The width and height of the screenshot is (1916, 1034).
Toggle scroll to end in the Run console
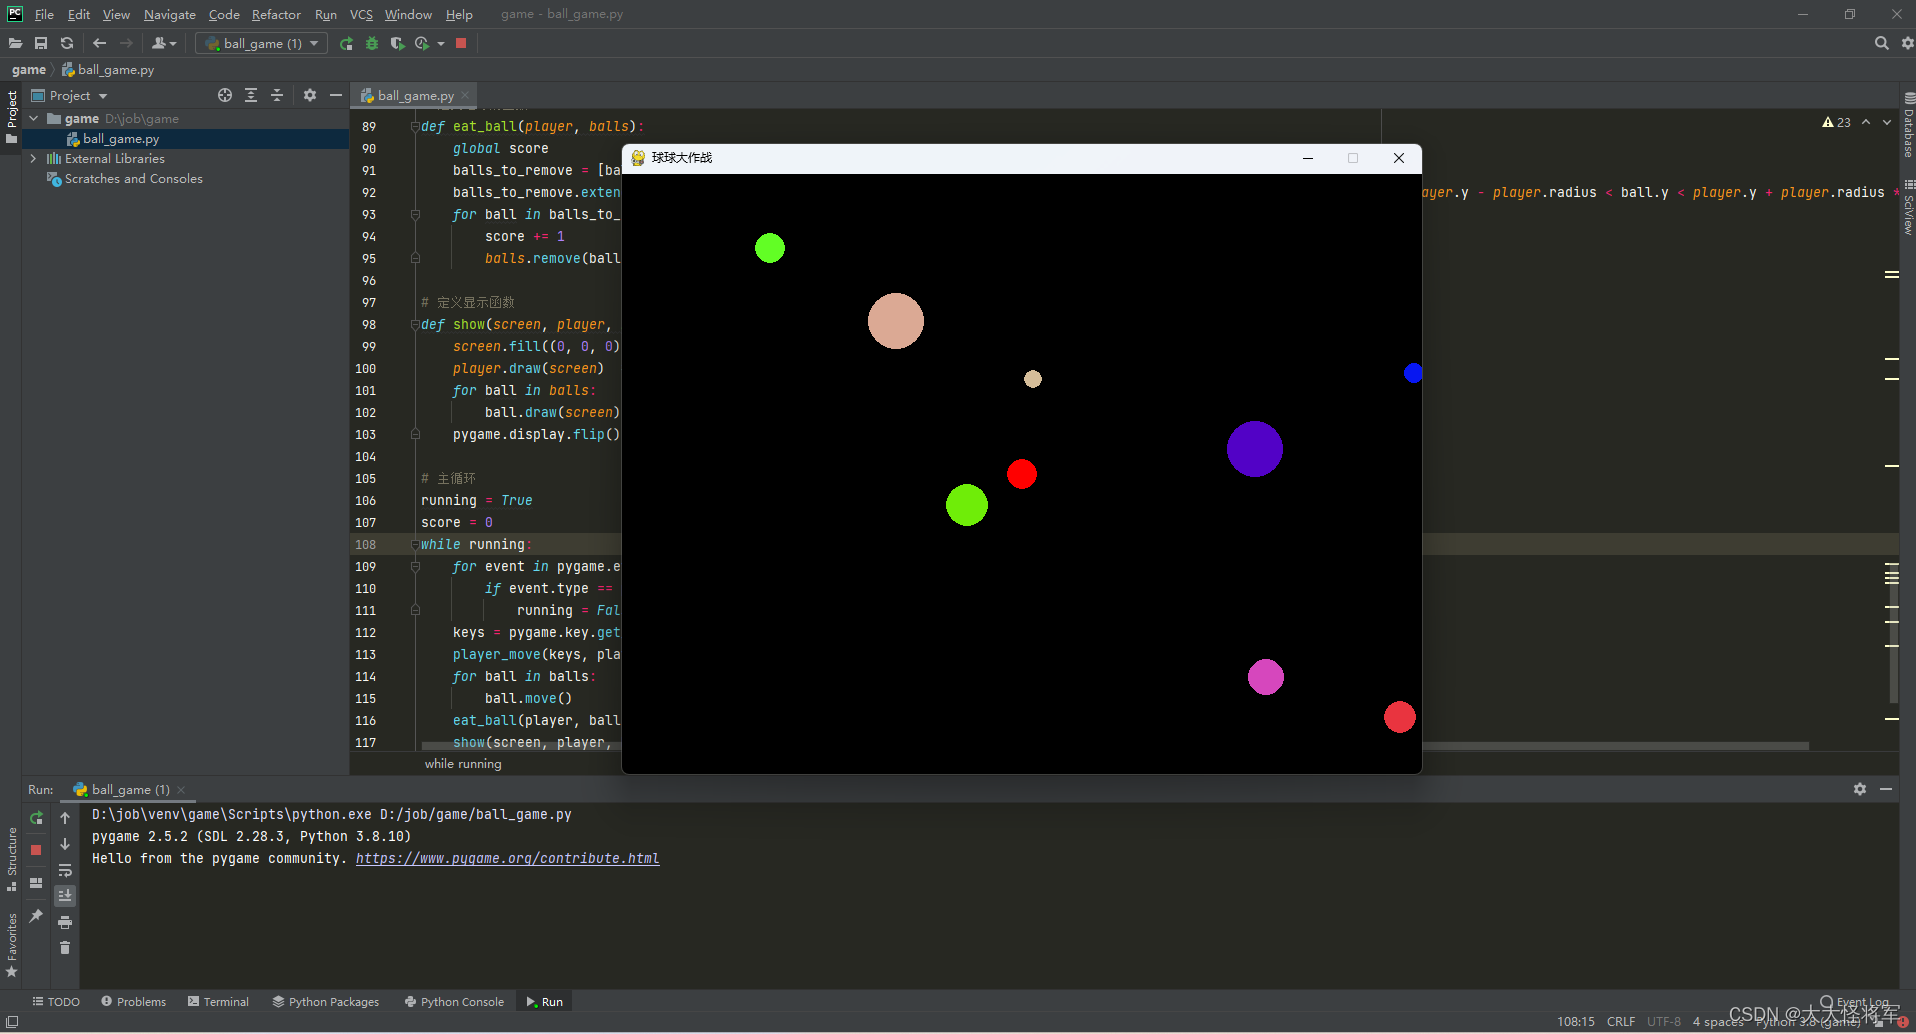(x=65, y=896)
